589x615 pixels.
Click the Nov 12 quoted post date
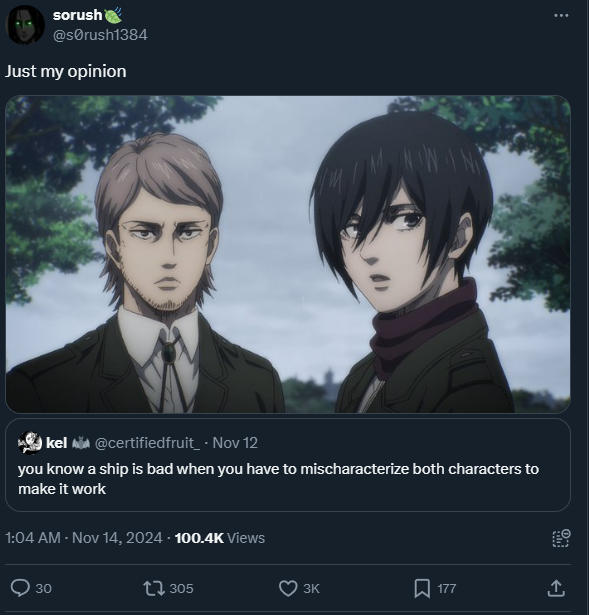(x=235, y=443)
